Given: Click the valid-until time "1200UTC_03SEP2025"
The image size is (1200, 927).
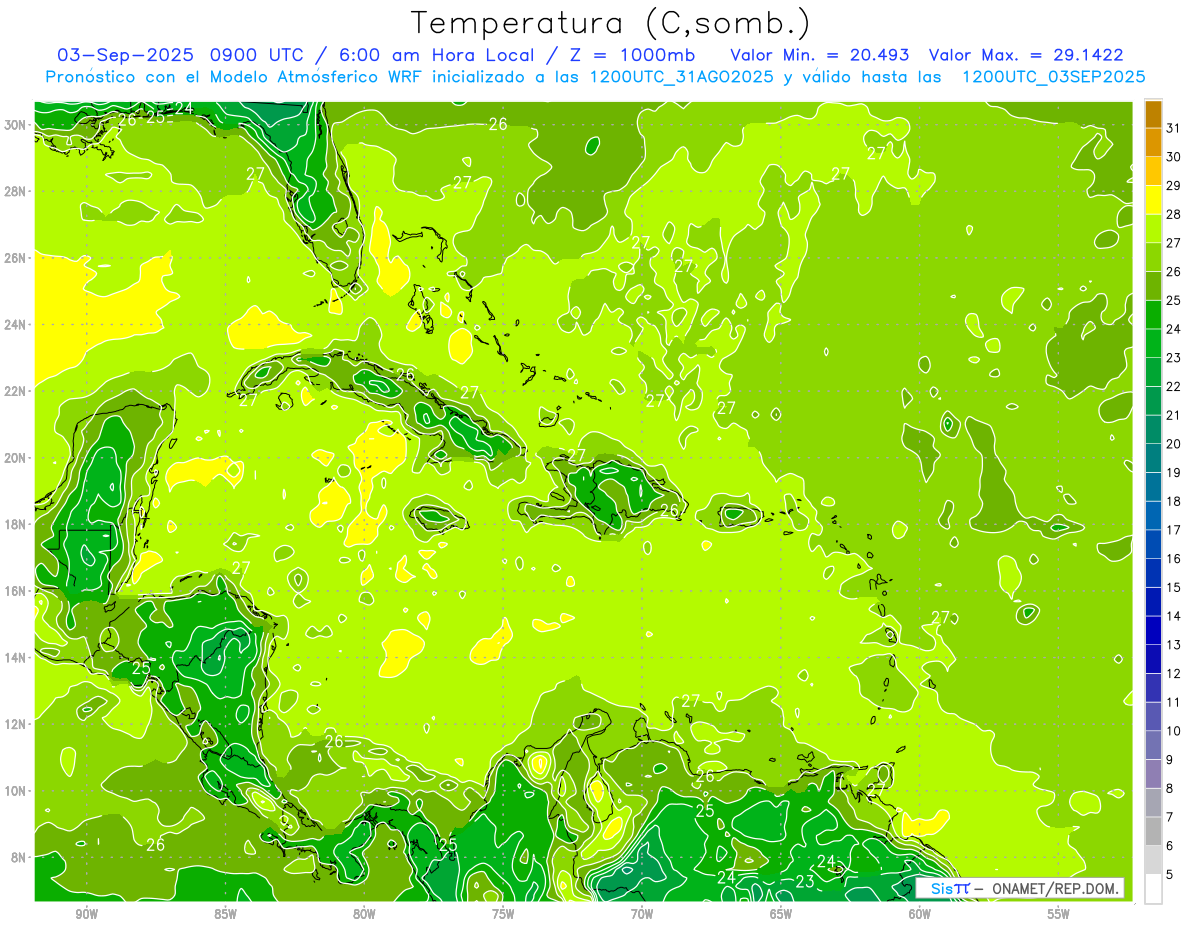Looking at the screenshot, I should pos(1053,77).
